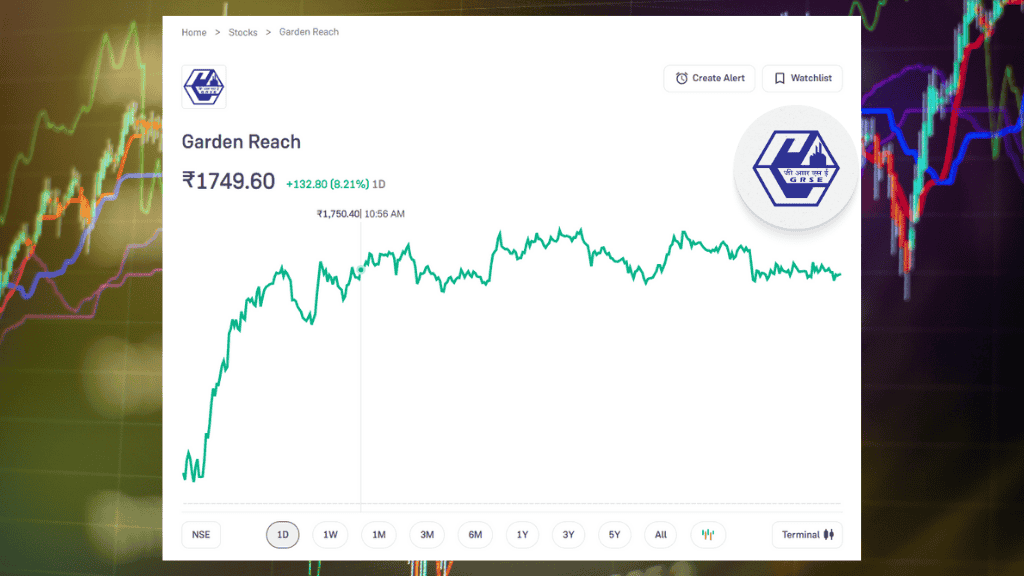Add stock to Watchlist
1024x576 pixels.
pos(802,78)
